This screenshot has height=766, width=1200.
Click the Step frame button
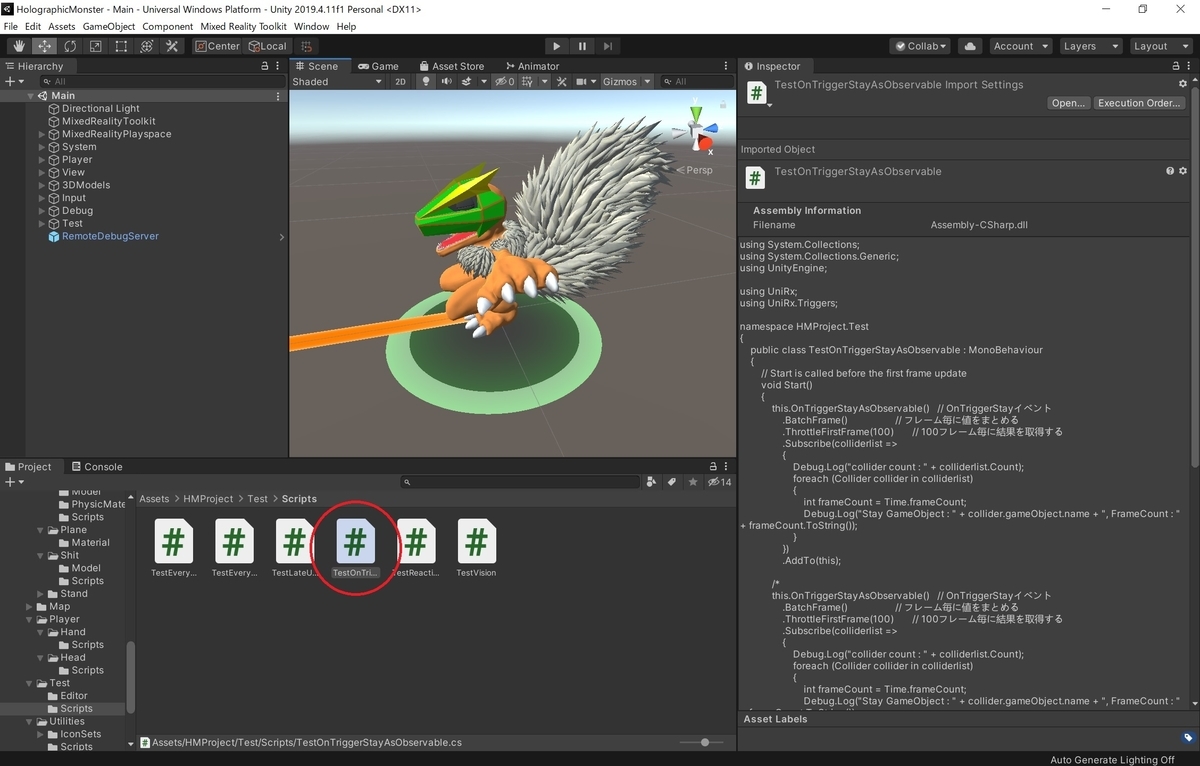point(607,46)
